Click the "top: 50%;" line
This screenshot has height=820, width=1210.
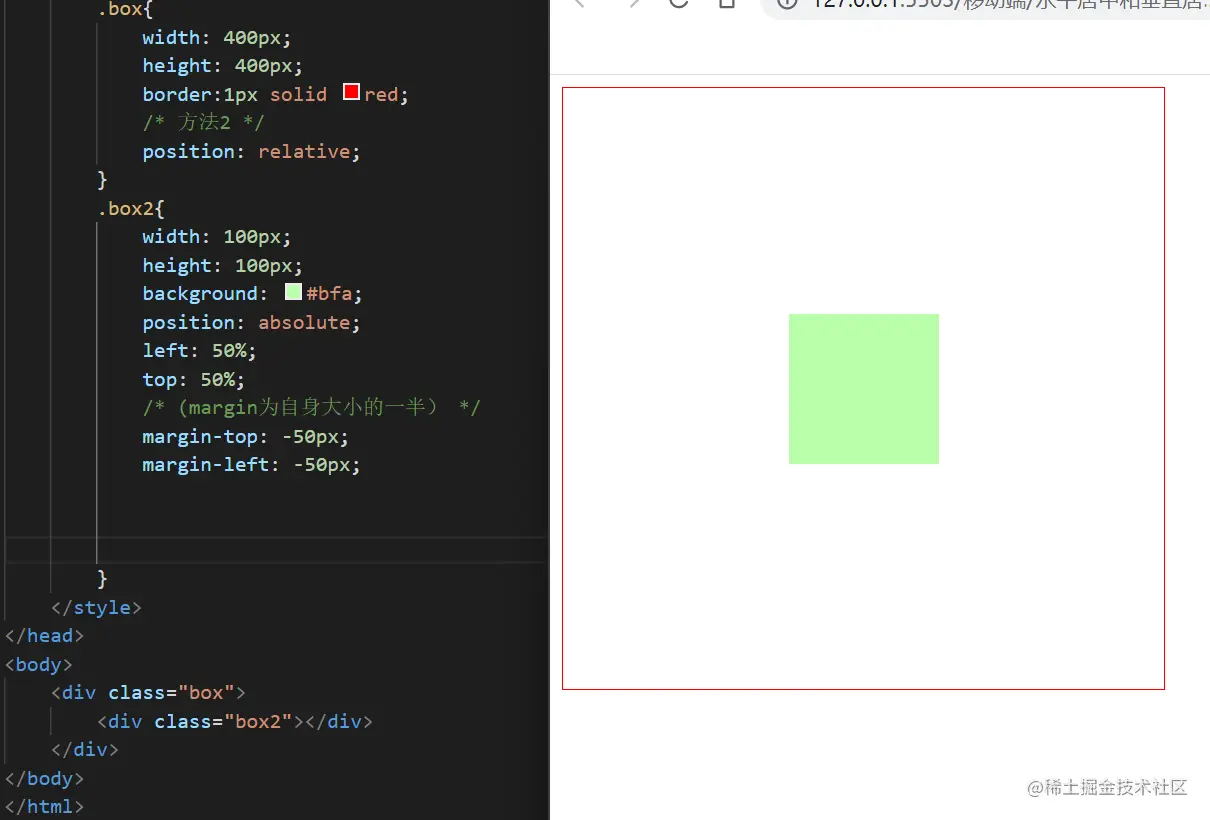click(x=194, y=379)
